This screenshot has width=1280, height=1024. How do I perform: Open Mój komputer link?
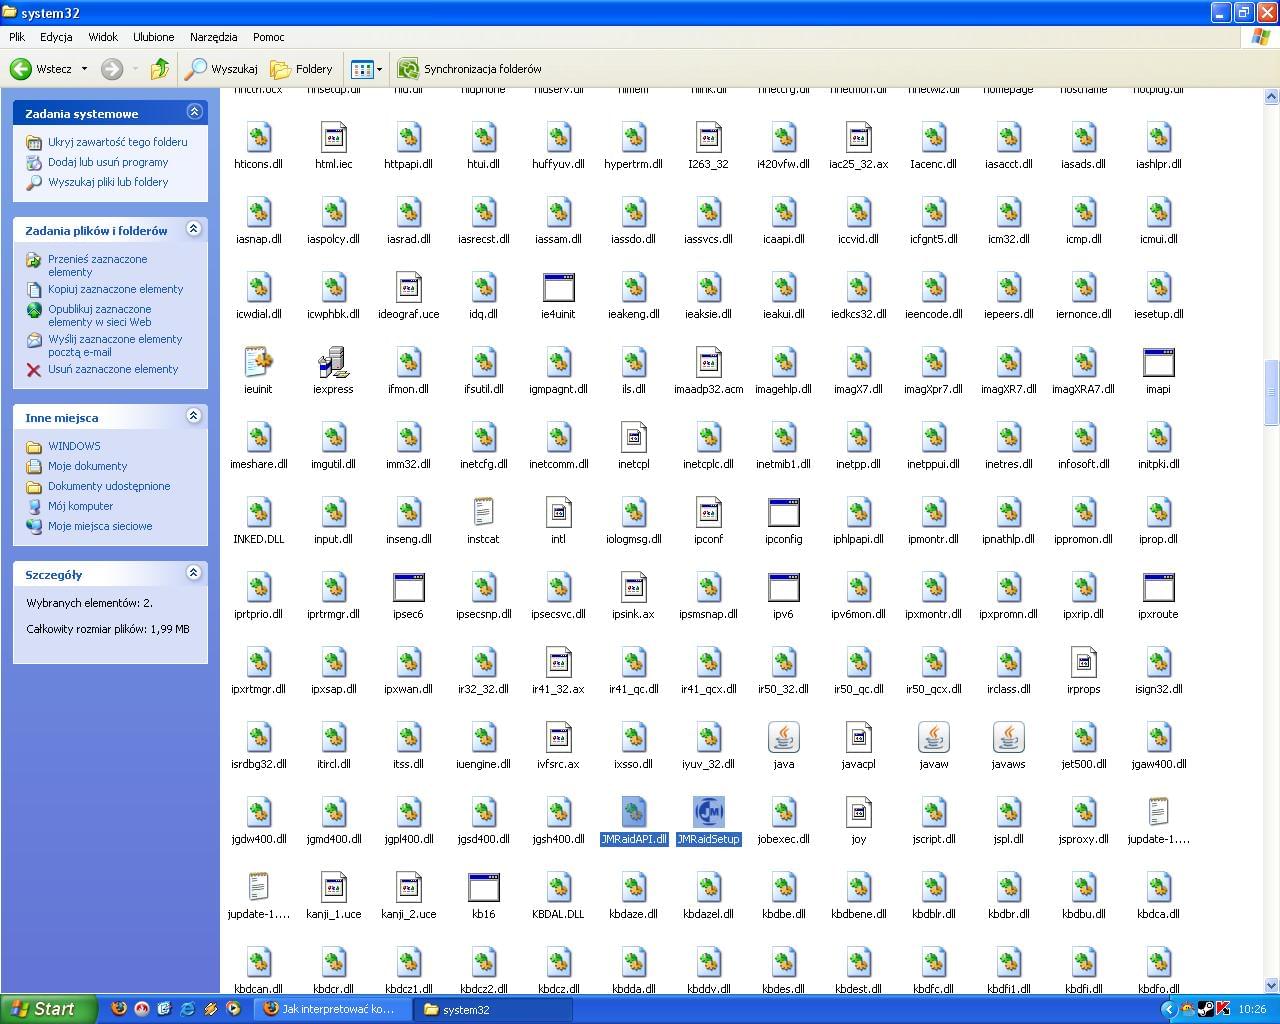pos(80,506)
